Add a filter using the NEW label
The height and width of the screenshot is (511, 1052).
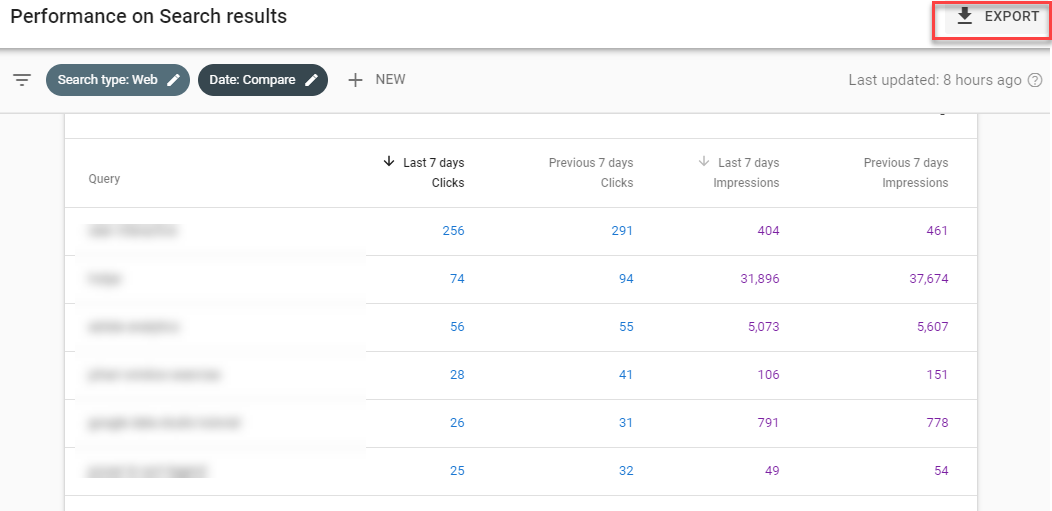pyautogui.click(x=390, y=80)
